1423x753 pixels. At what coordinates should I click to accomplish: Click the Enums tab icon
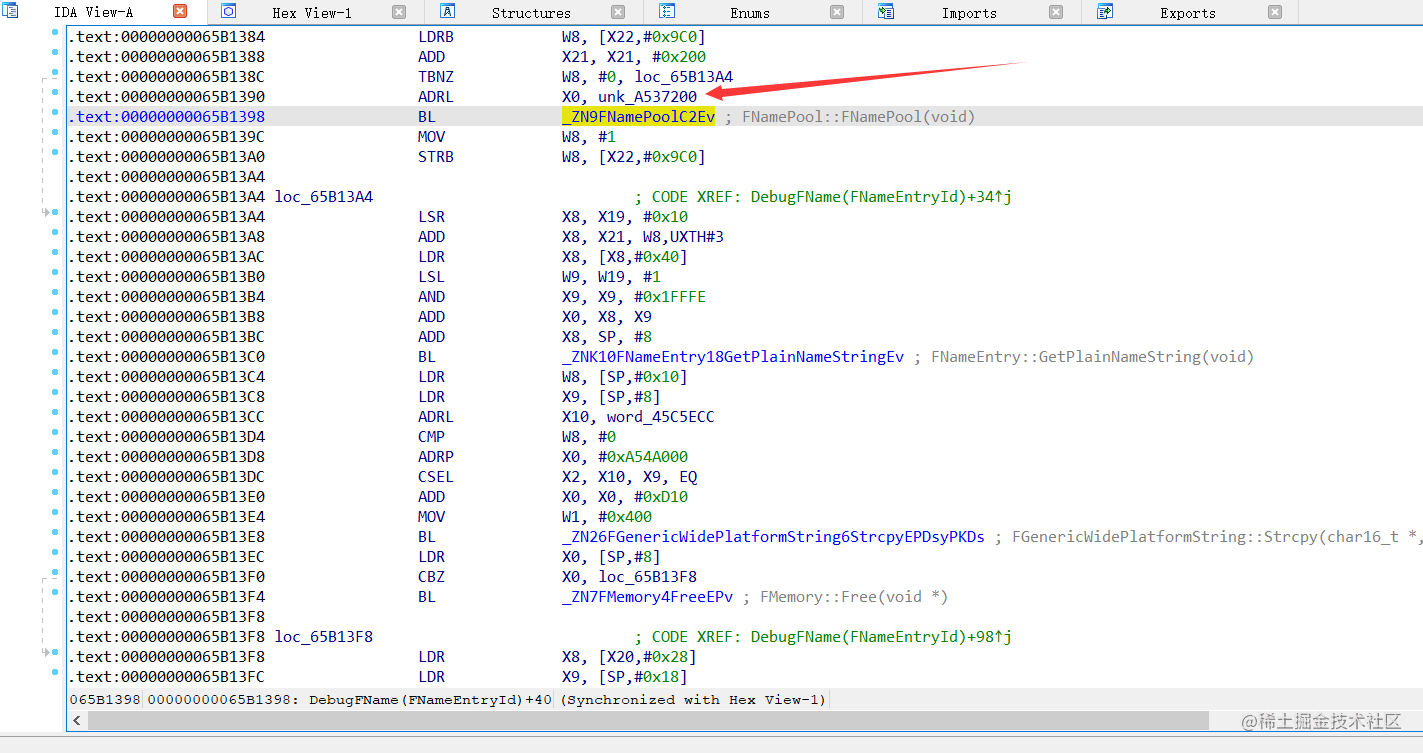point(667,11)
